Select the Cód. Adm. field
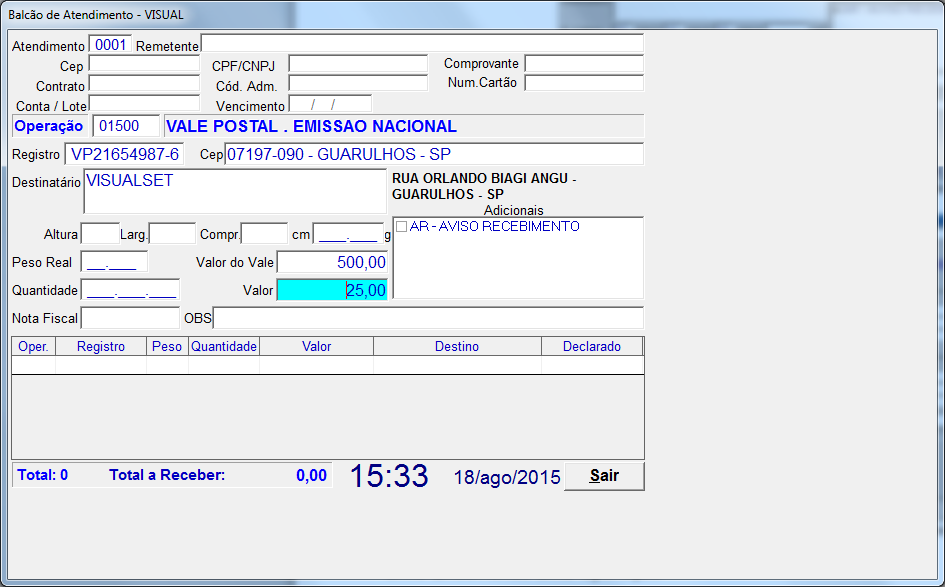The height and width of the screenshot is (587, 945). tap(358, 83)
